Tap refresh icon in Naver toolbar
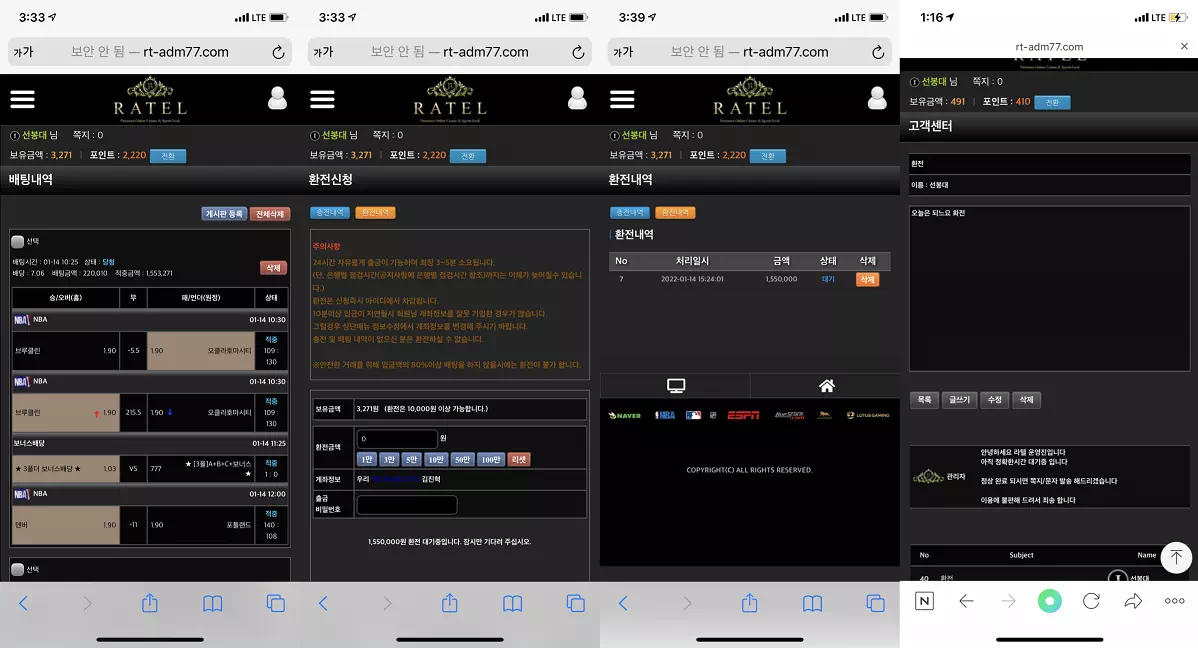 point(1091,601)
